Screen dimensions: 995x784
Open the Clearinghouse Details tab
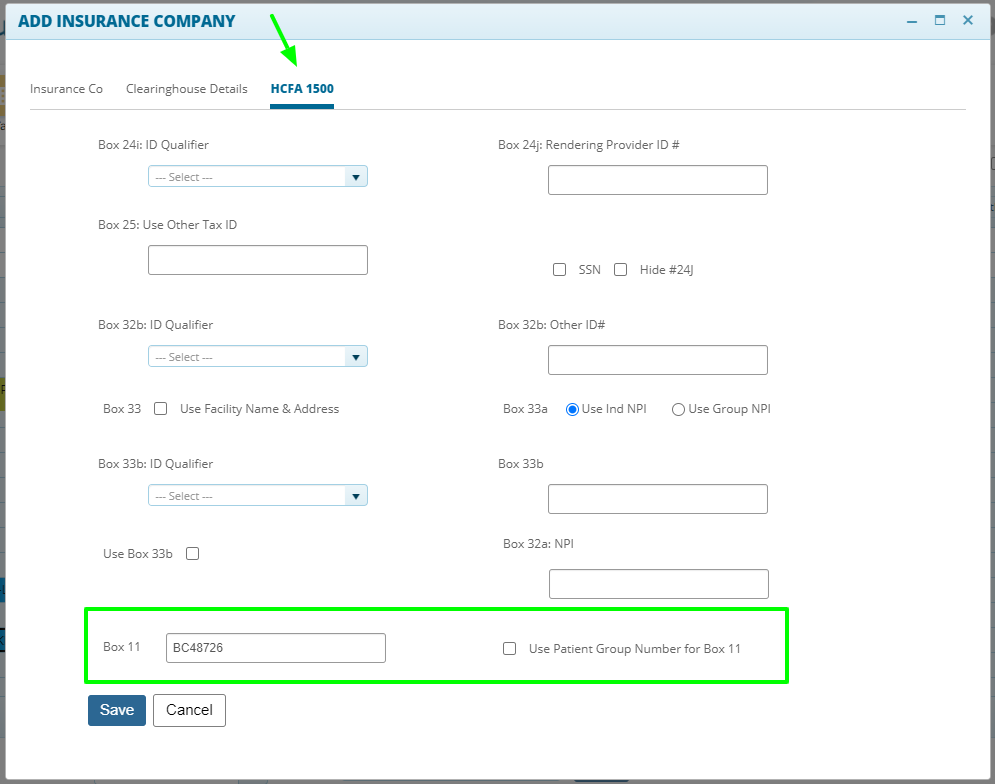point(187,89)
